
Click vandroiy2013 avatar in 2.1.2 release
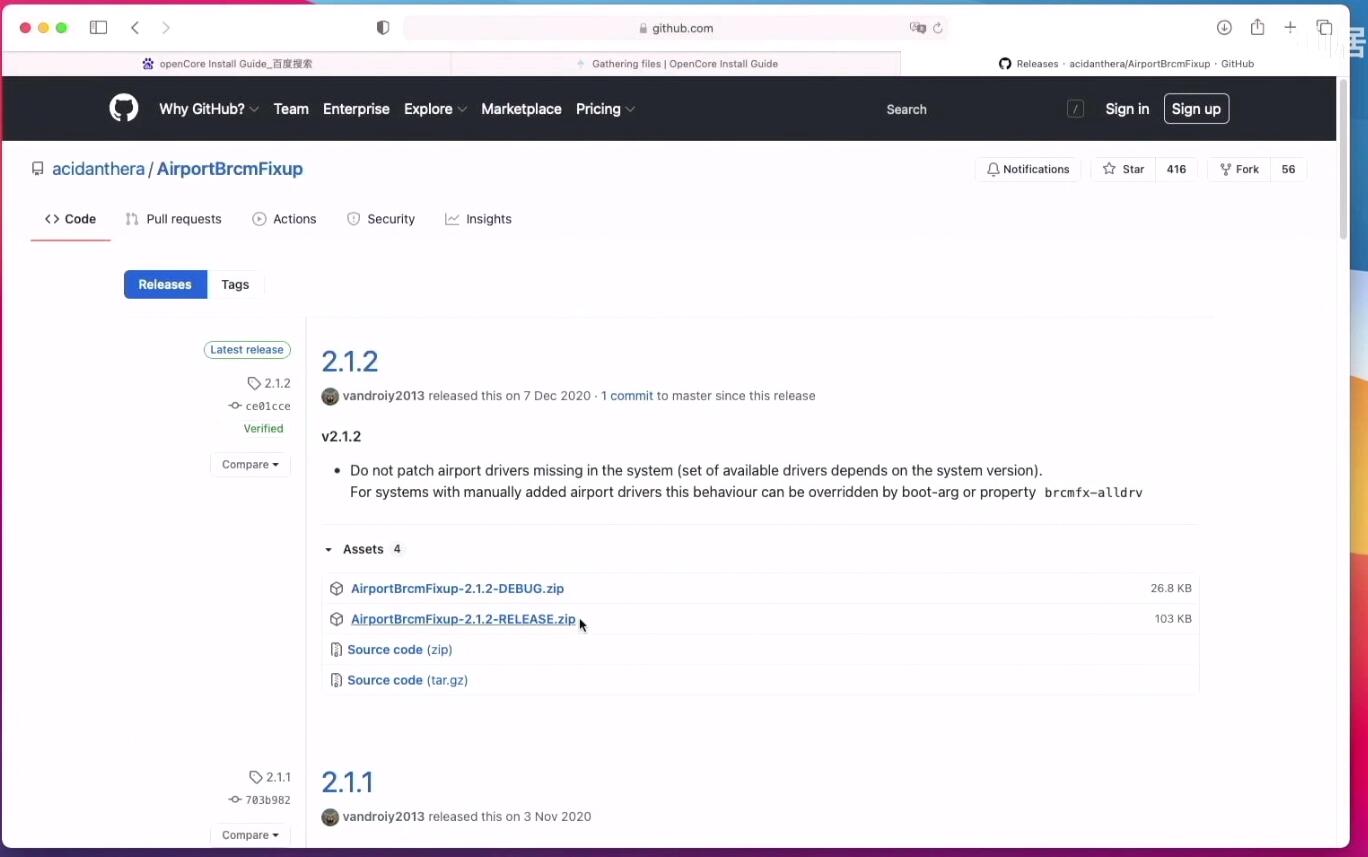pos(330,396)
